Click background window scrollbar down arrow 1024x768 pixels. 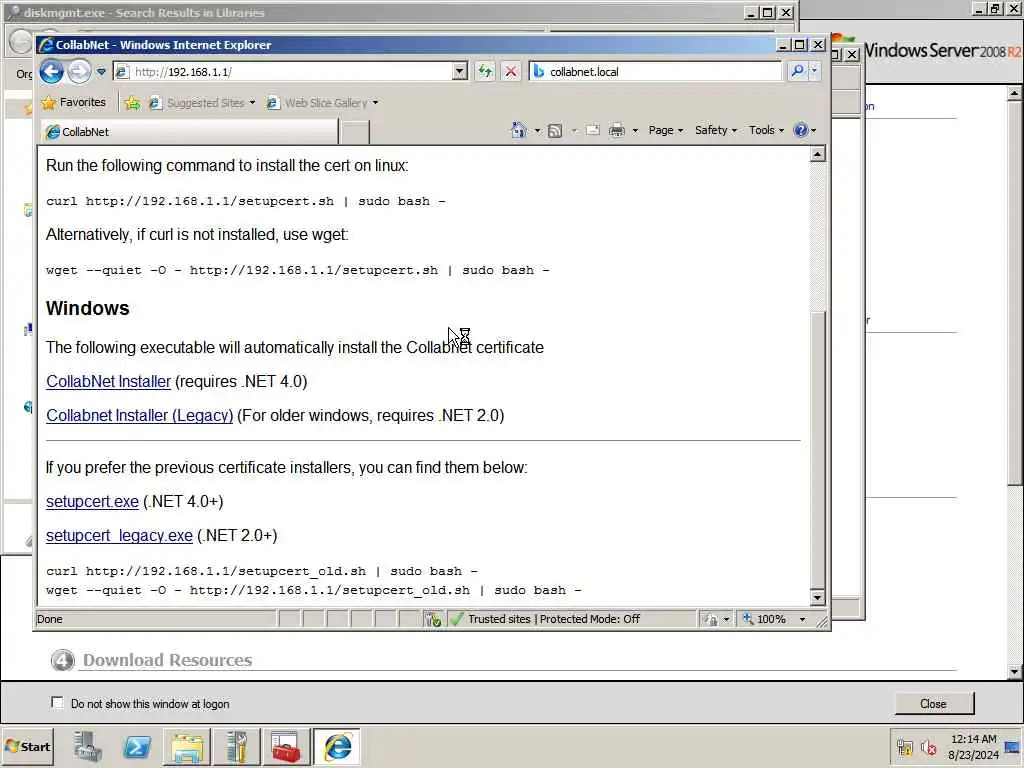pos(1014,671)
